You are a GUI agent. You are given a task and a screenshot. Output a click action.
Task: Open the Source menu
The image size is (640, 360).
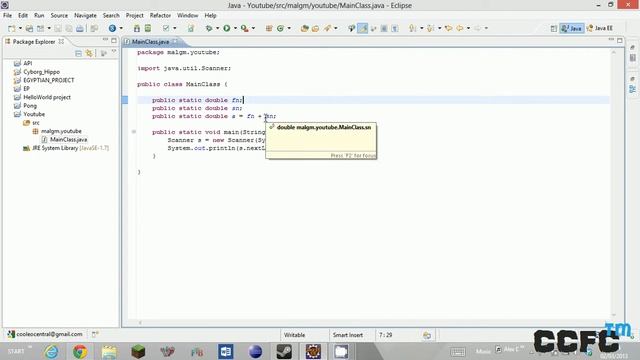pyautogui.click(x=59, y=16)
